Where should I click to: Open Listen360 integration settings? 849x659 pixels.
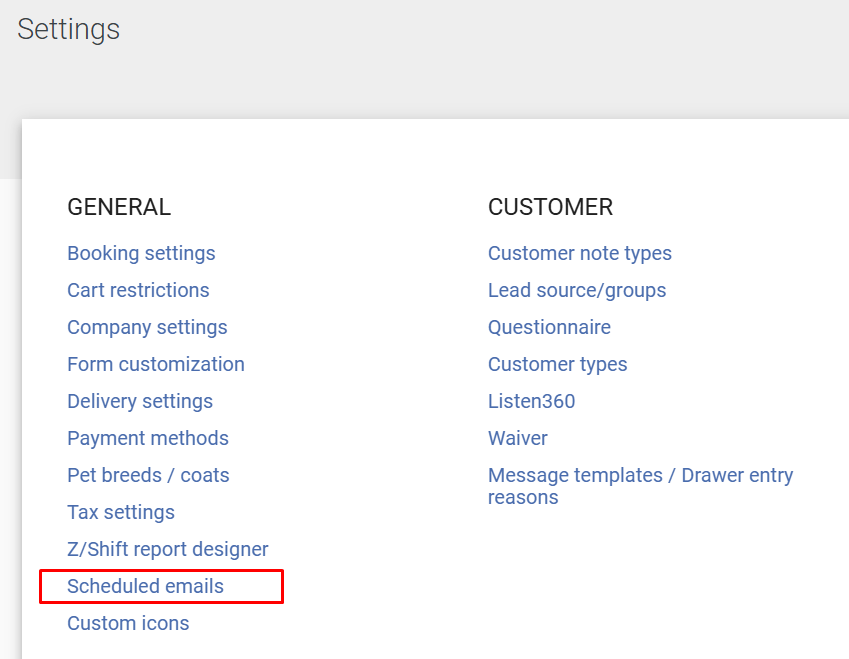tap(531, 401)
